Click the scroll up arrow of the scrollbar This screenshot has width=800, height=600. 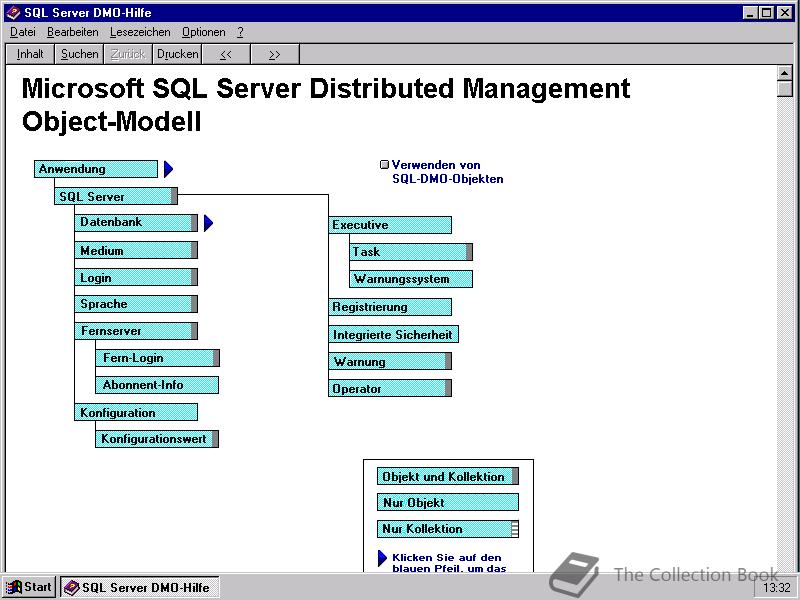click(785, 73)
